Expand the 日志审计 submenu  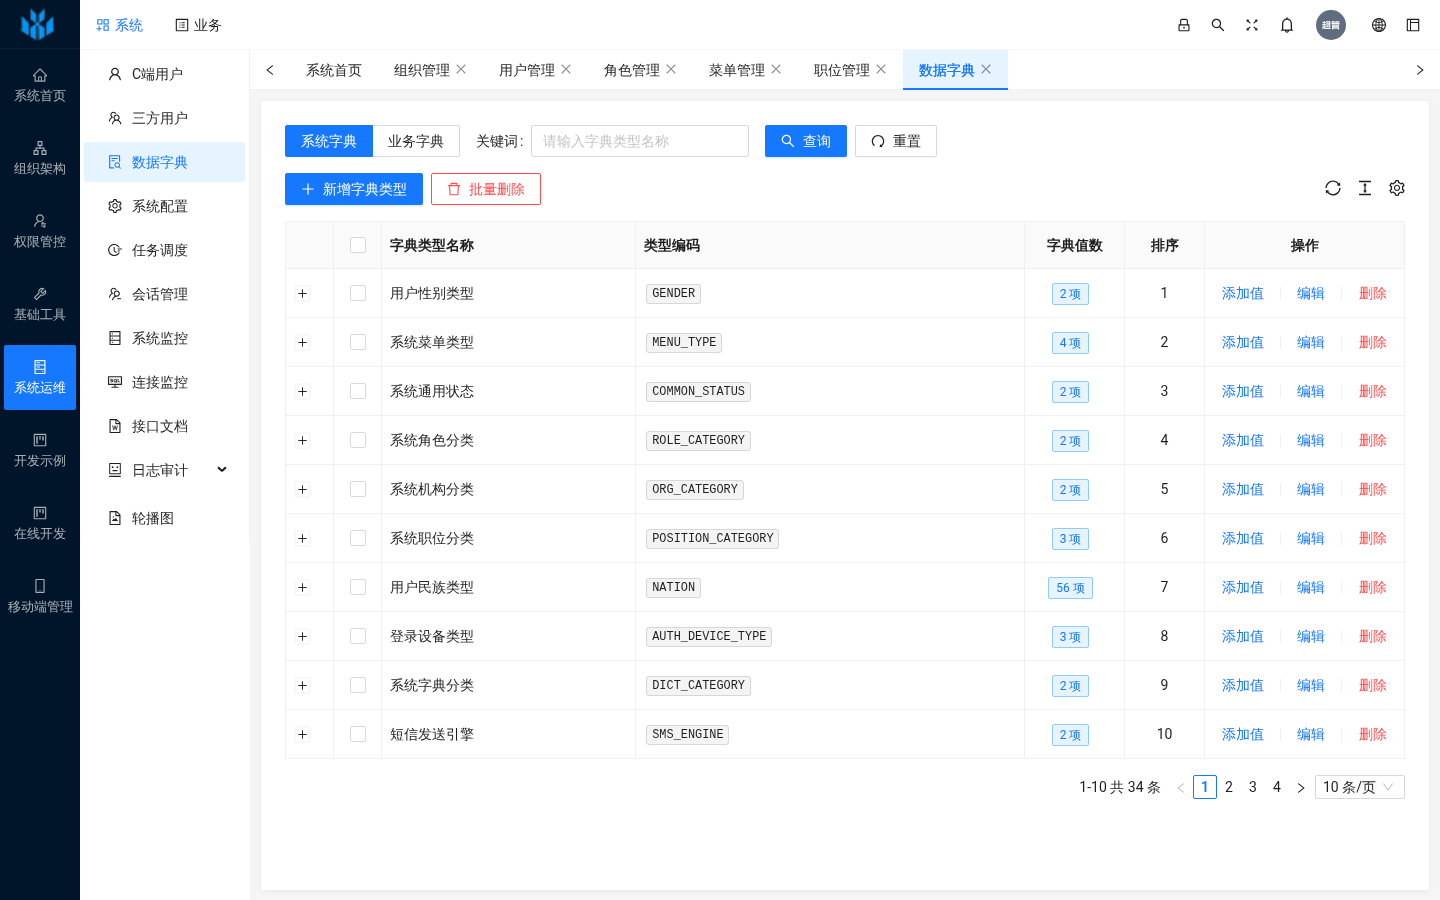click(165, 470)
